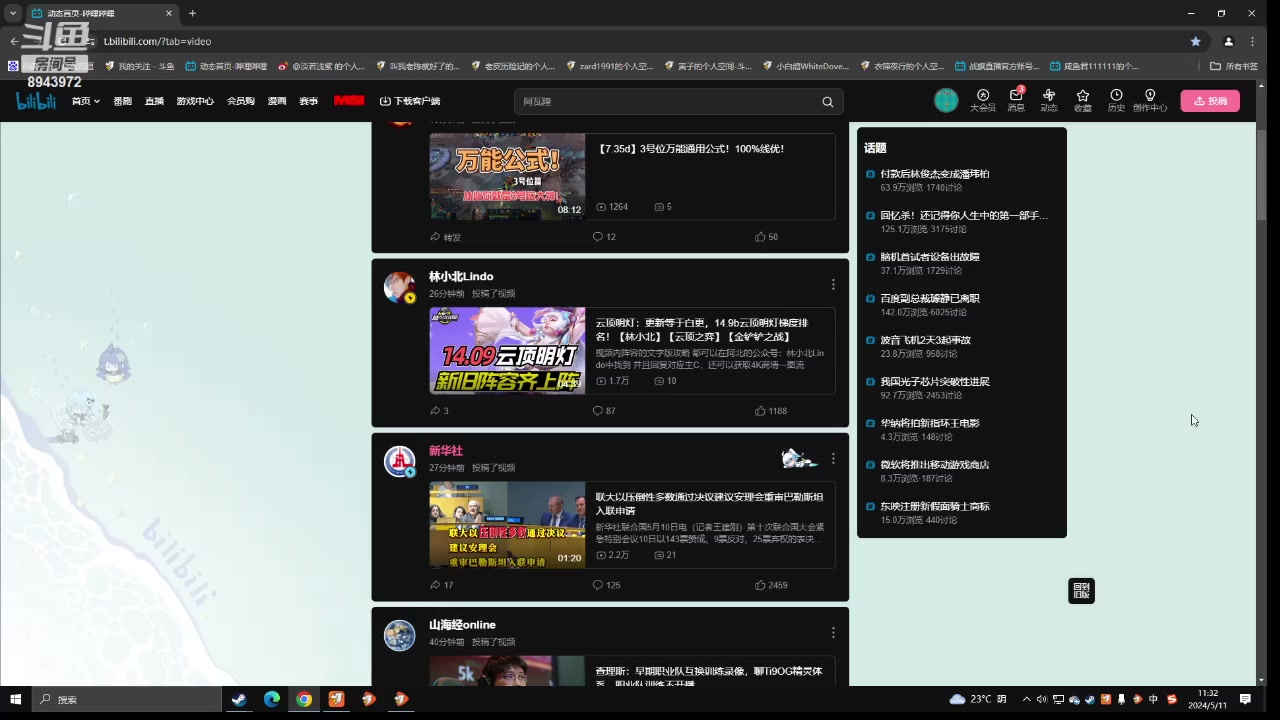Image resolution: width=1280 pixels, height=720 pixels.
Task: Open the Steam taskbar icon
Action: pos(239,699)
